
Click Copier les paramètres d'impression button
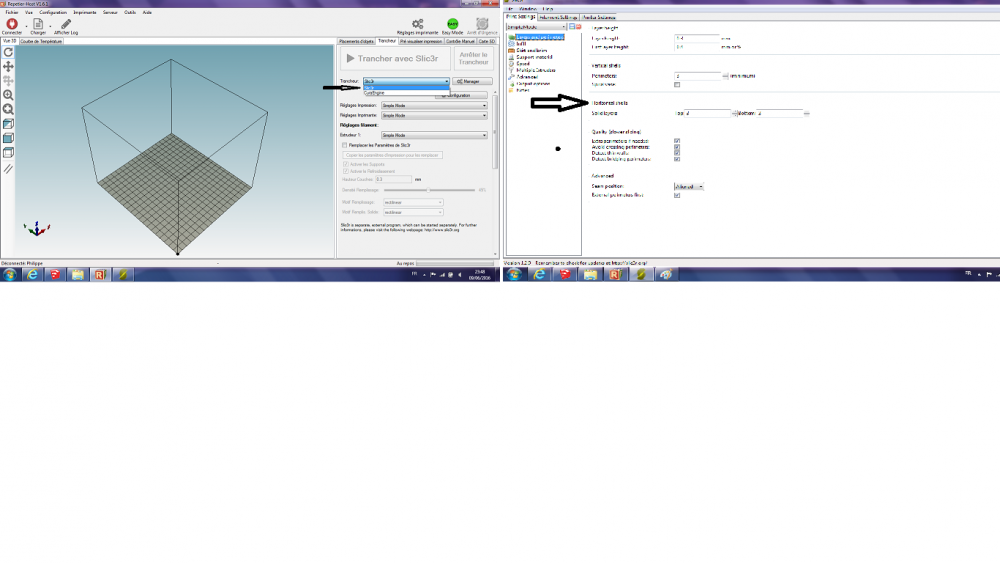(393, 155)
